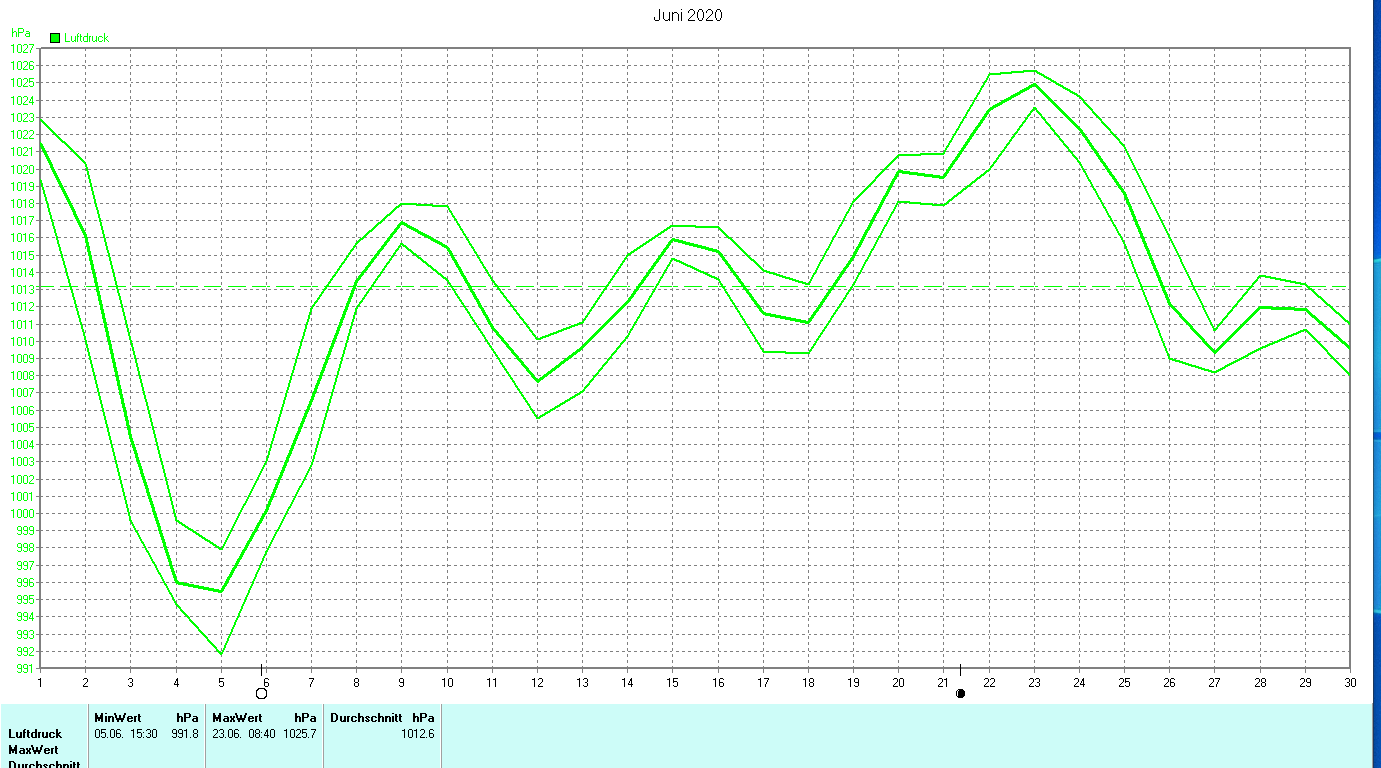
Task: Click the lowest curve point at day 5
Action: pos(221,654)
